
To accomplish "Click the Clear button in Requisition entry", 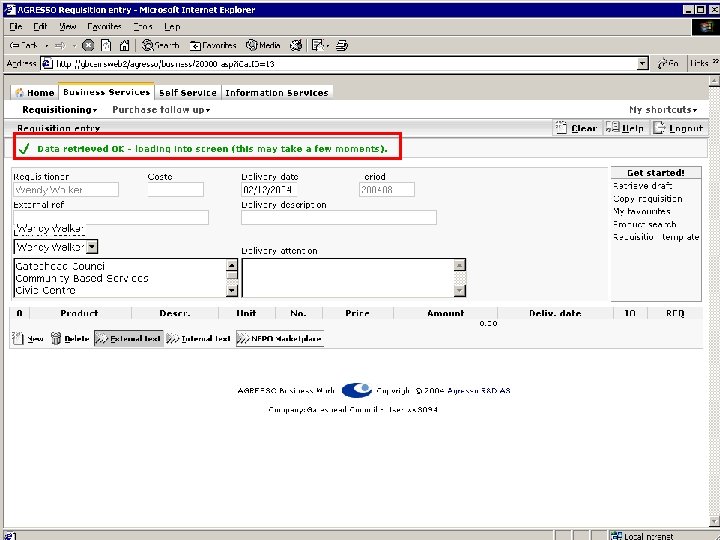I will pos(577,128).
